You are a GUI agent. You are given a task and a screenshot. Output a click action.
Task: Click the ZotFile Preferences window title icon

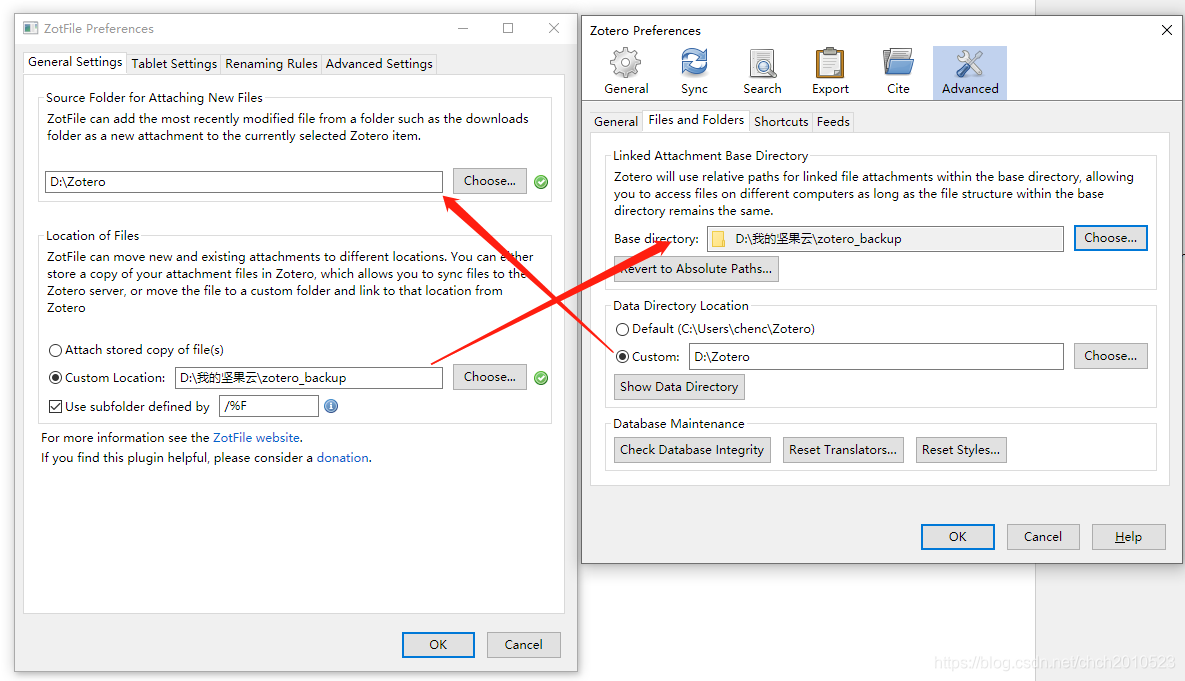coord(30,28)
